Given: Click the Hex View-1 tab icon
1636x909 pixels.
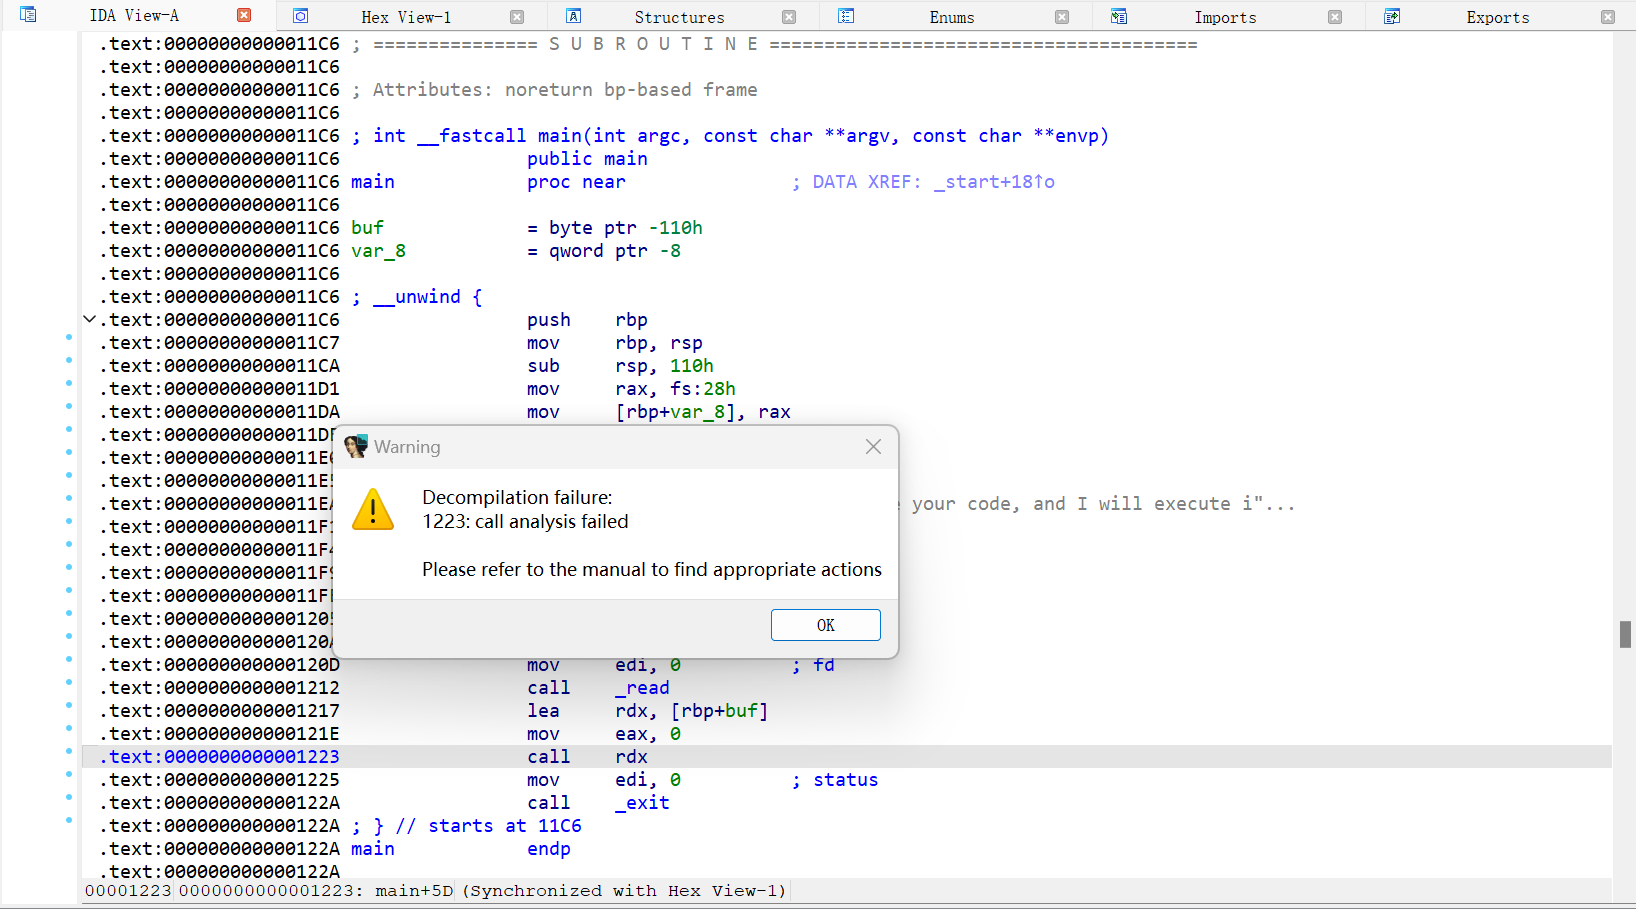Looking at the screenshot, I should coord(300,16).
